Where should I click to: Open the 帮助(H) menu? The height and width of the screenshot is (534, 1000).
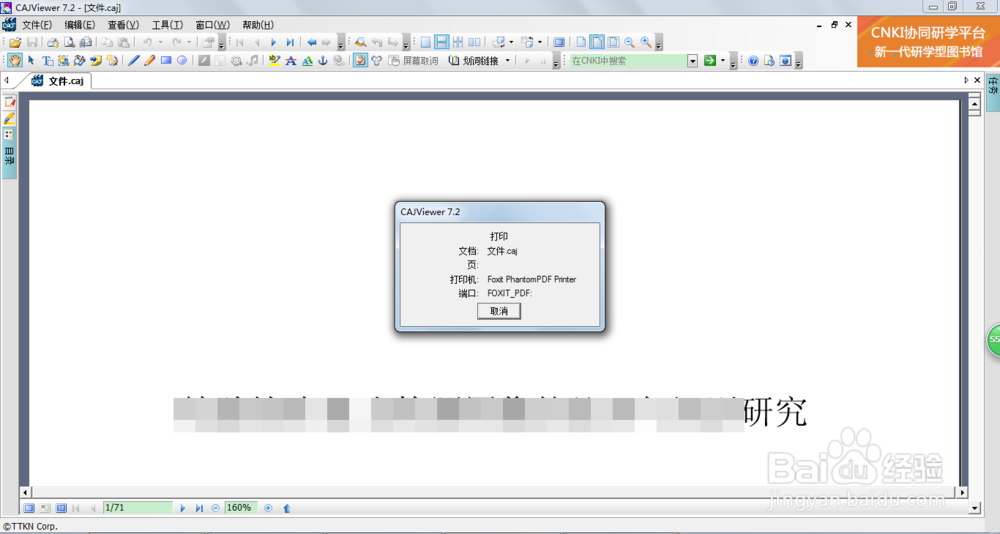(x=258, y=25)
